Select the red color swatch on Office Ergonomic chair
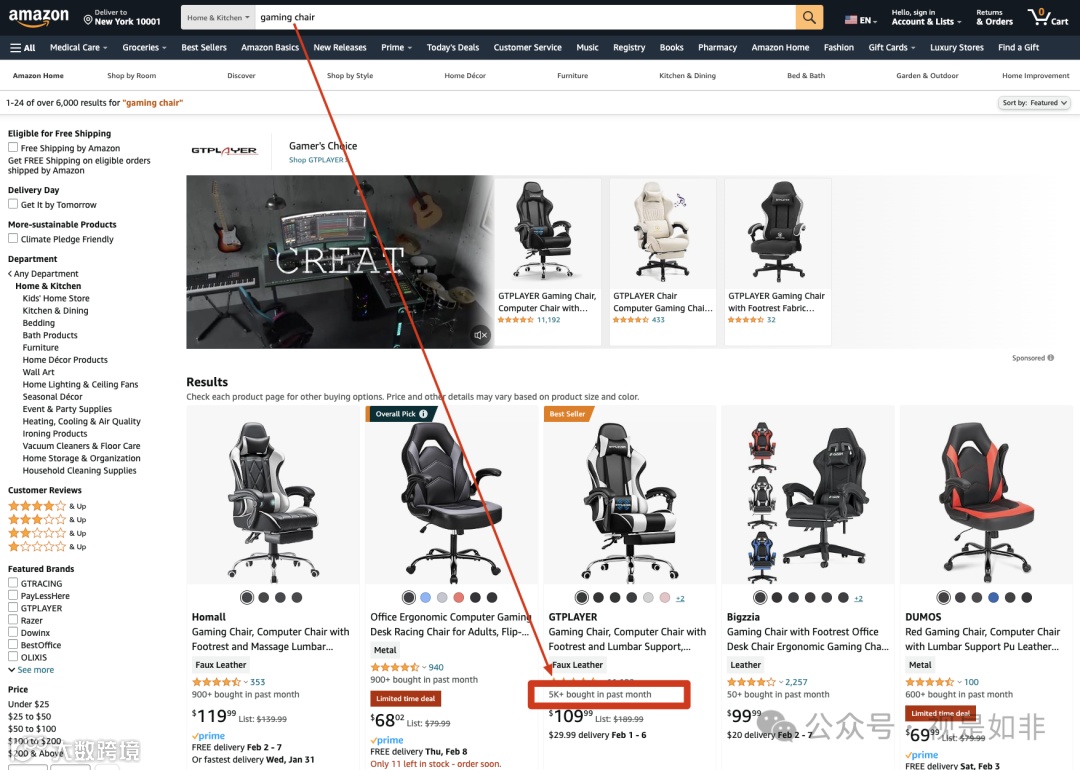The image size is (1080, 770). [459, 597]
